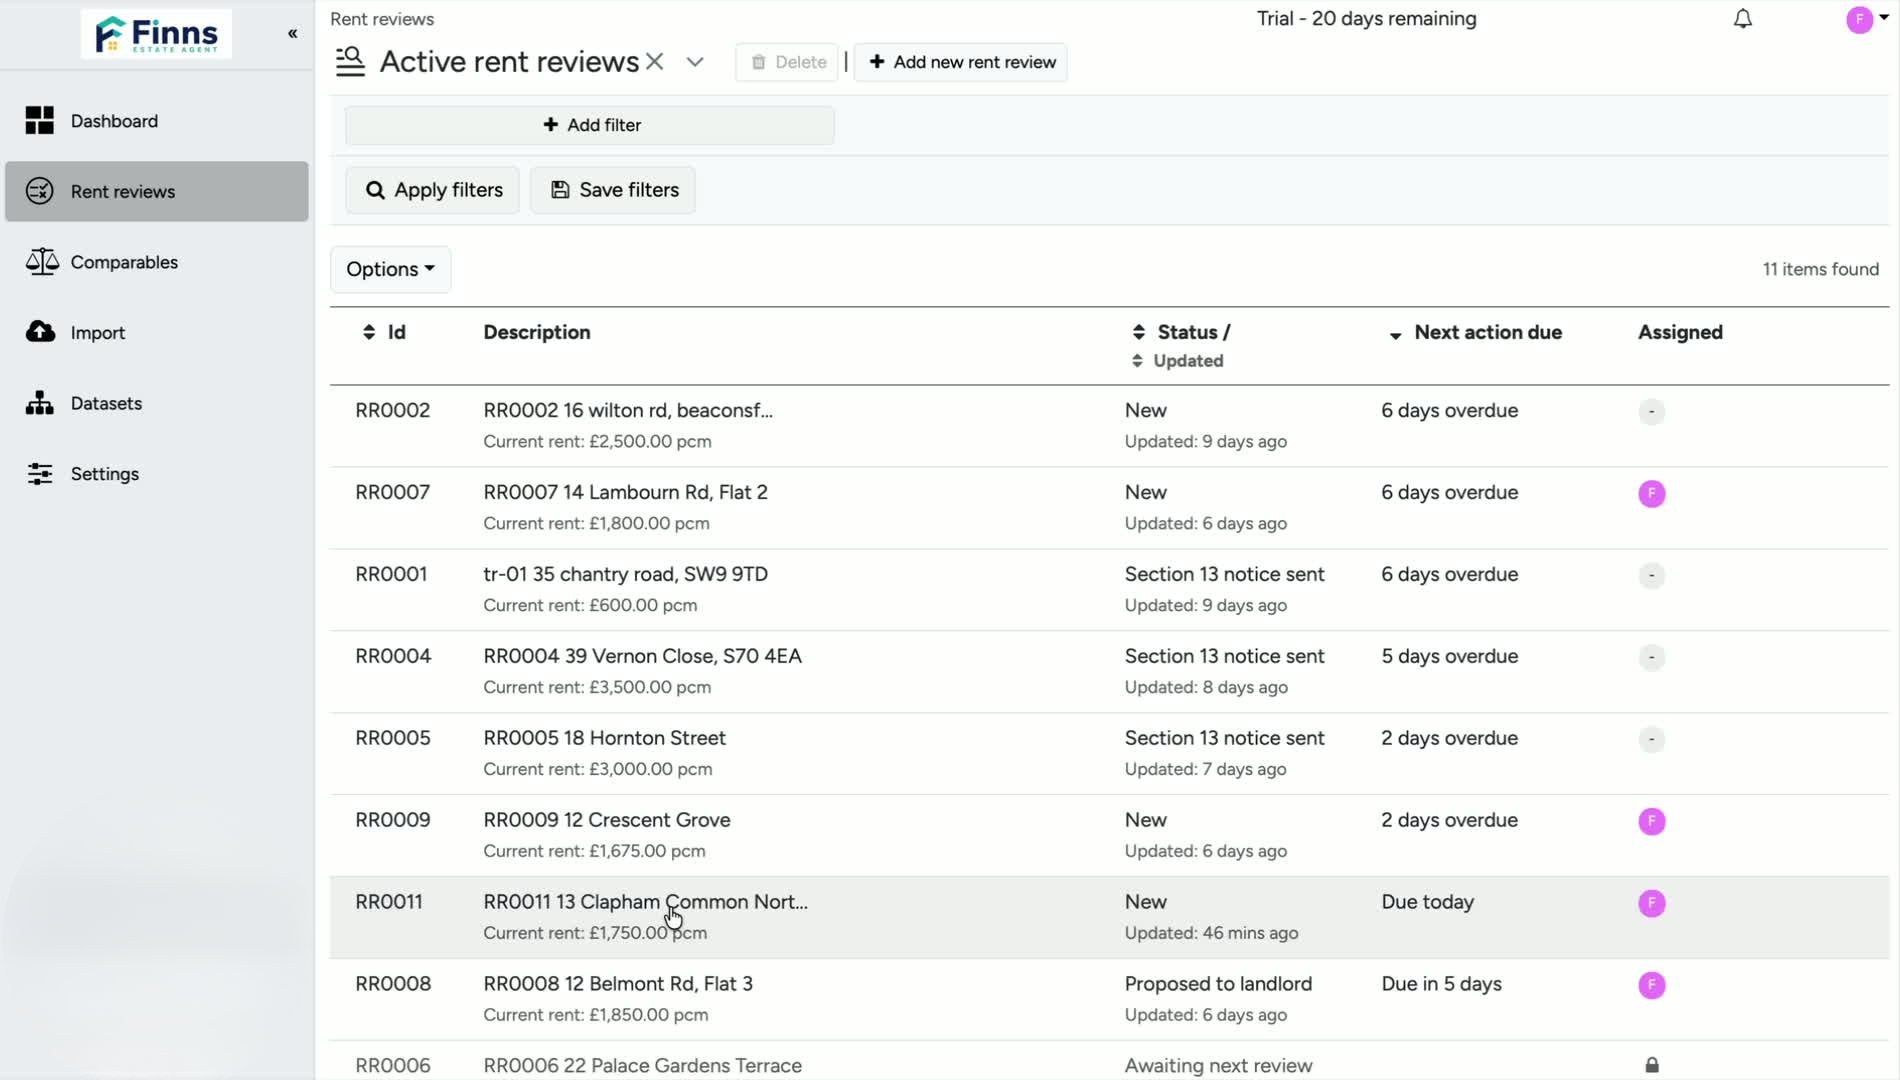Open Settings page
Viewport: 1900px width, 1080px height.
[x=157, y=474]
